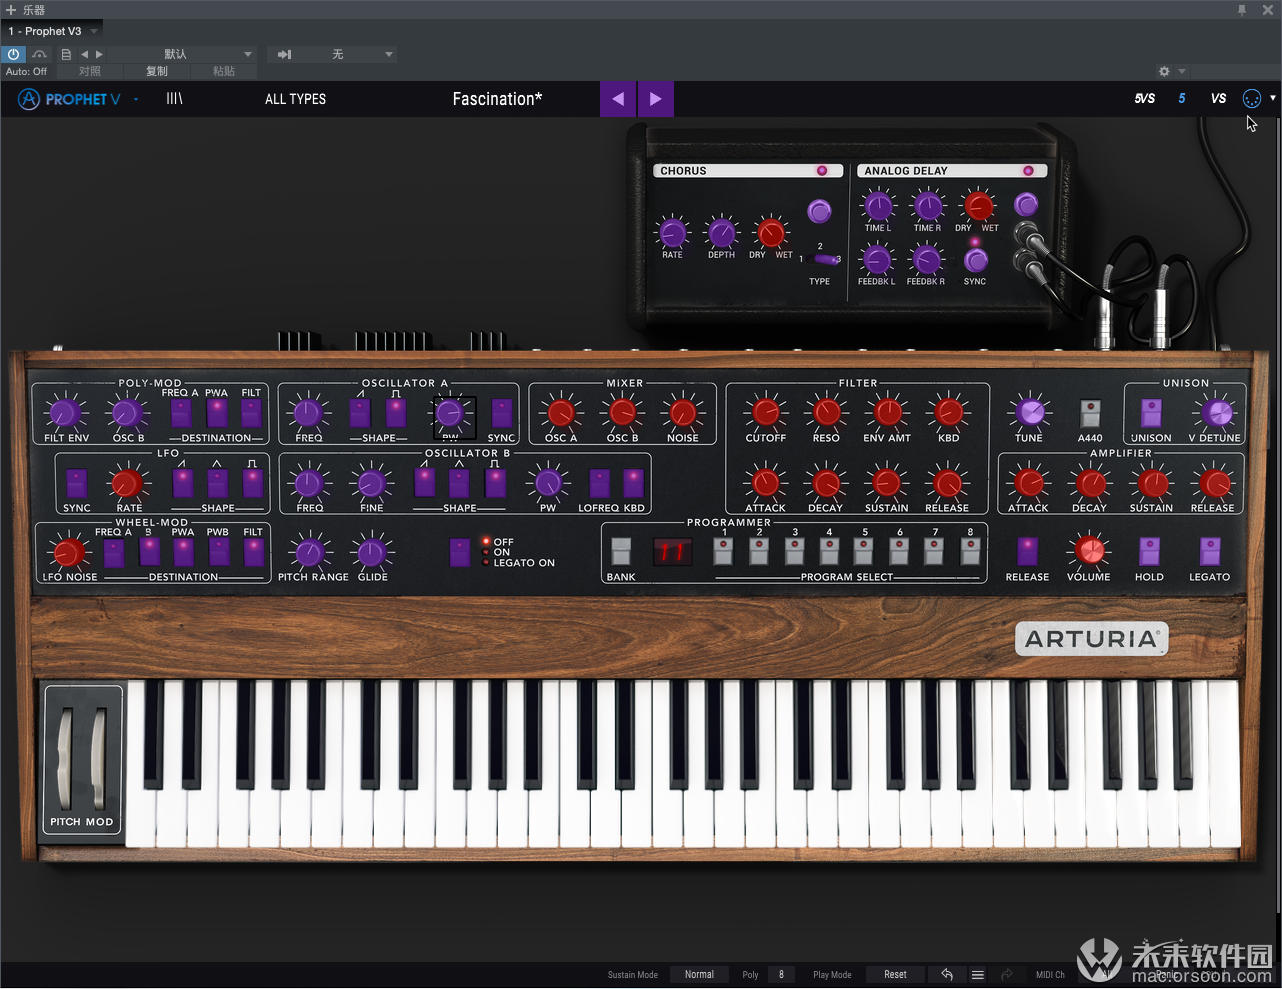Click the Analog Delay TIME L knob
The image size is (1282, 989).
[x=878, y=206]
